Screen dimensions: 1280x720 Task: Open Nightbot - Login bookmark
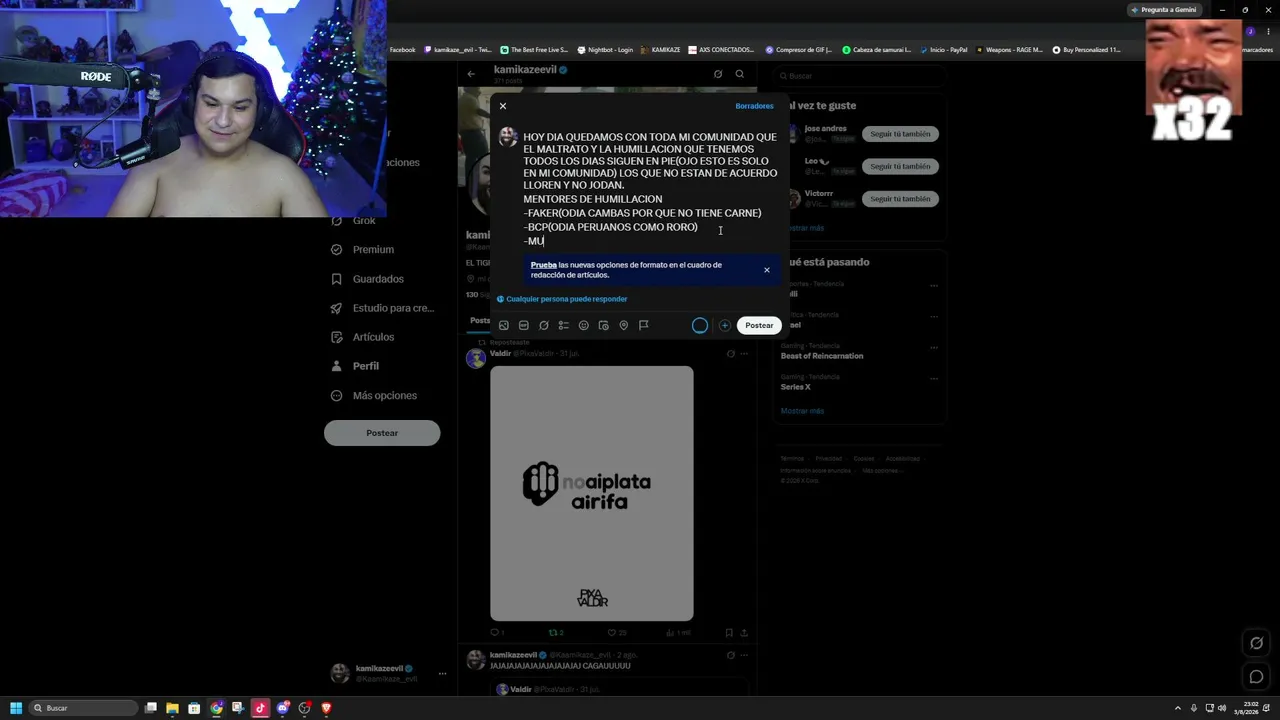605,50
